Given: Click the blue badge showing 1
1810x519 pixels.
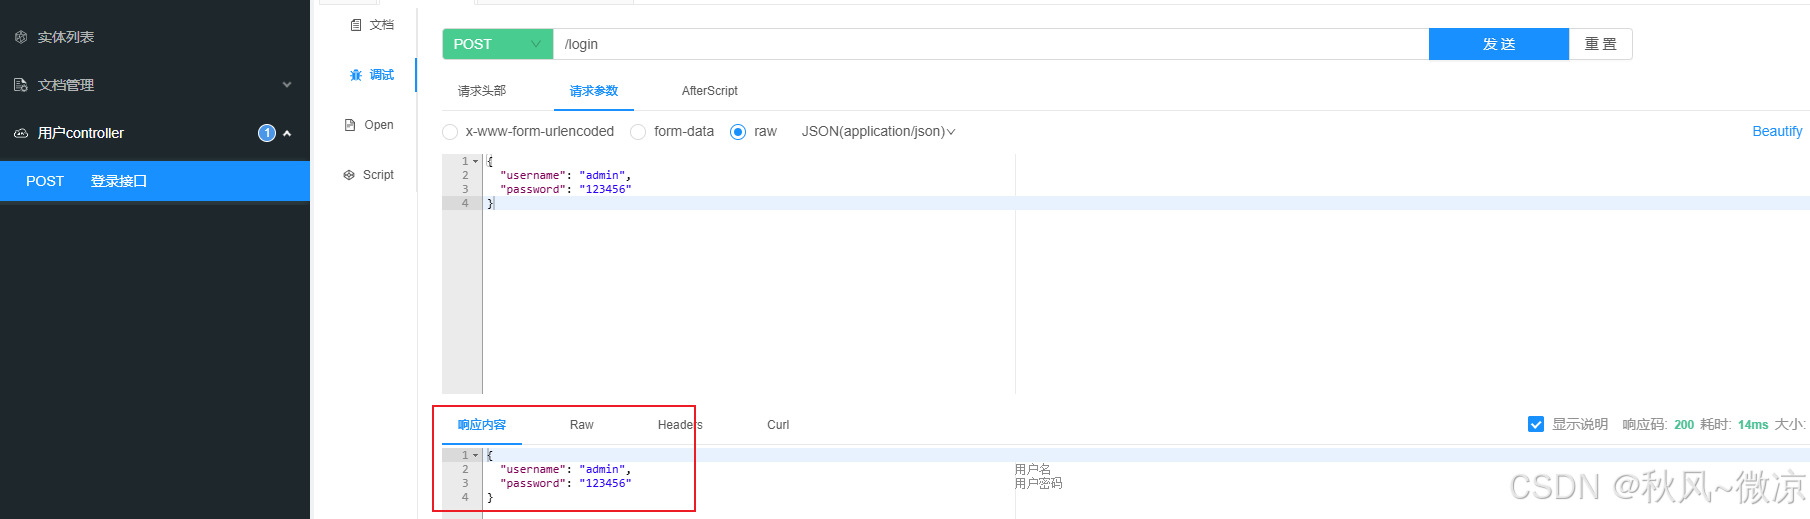Looking at the screenshot, I should tap(267, 133).
